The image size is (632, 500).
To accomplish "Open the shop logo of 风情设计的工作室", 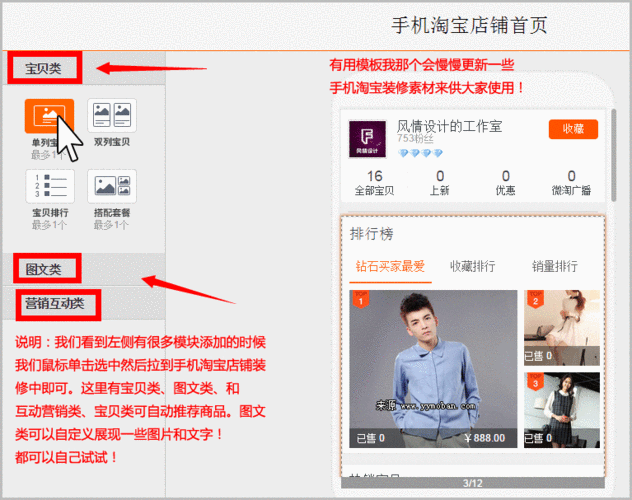I will click(367, 139).
